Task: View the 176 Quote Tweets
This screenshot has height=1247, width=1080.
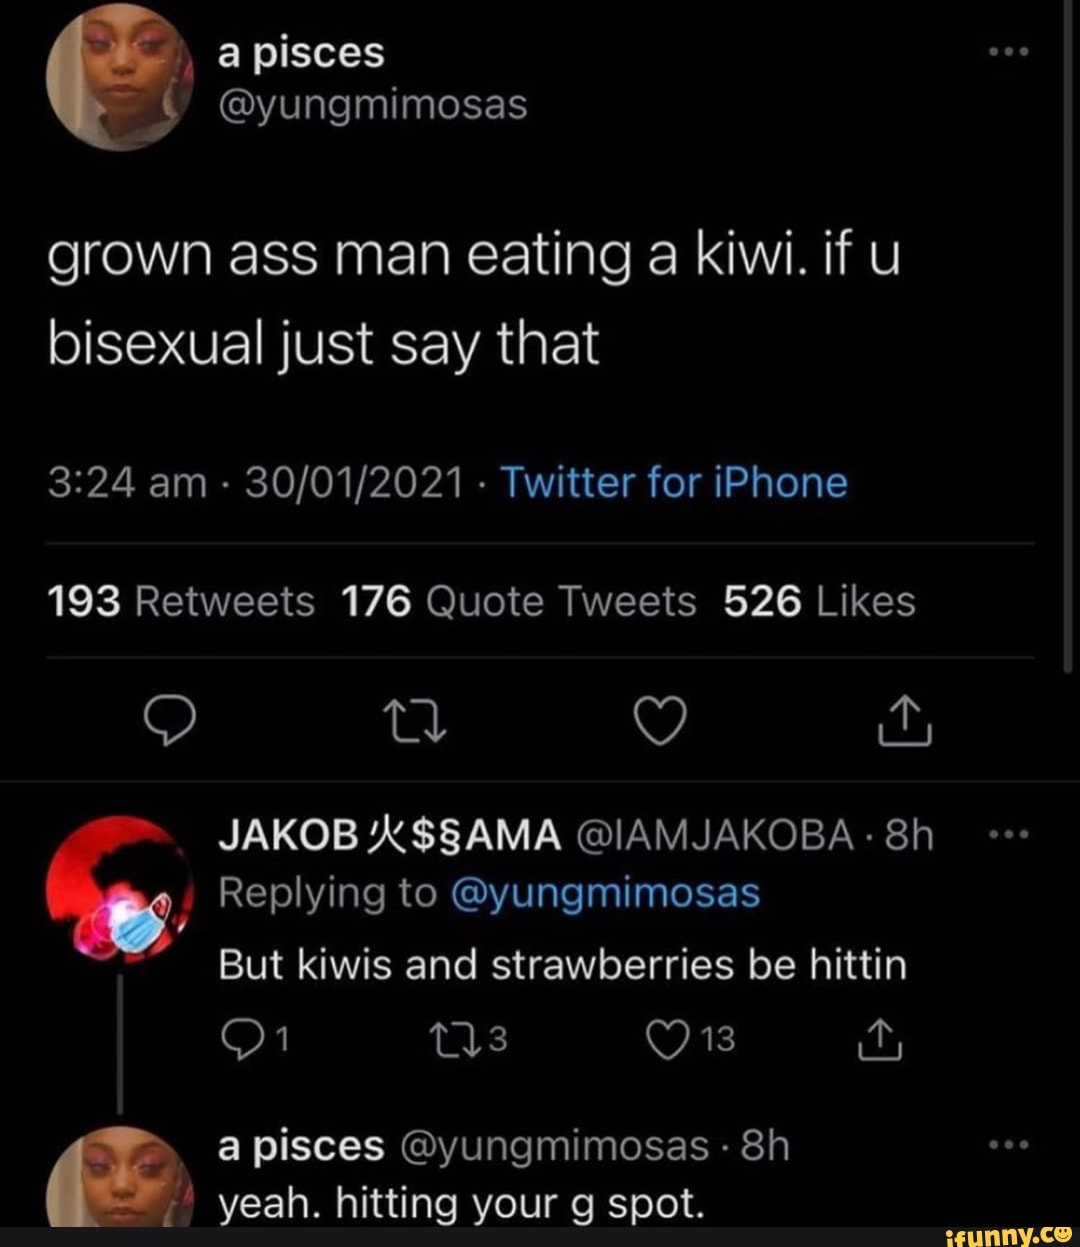Action: coord(518,602)
